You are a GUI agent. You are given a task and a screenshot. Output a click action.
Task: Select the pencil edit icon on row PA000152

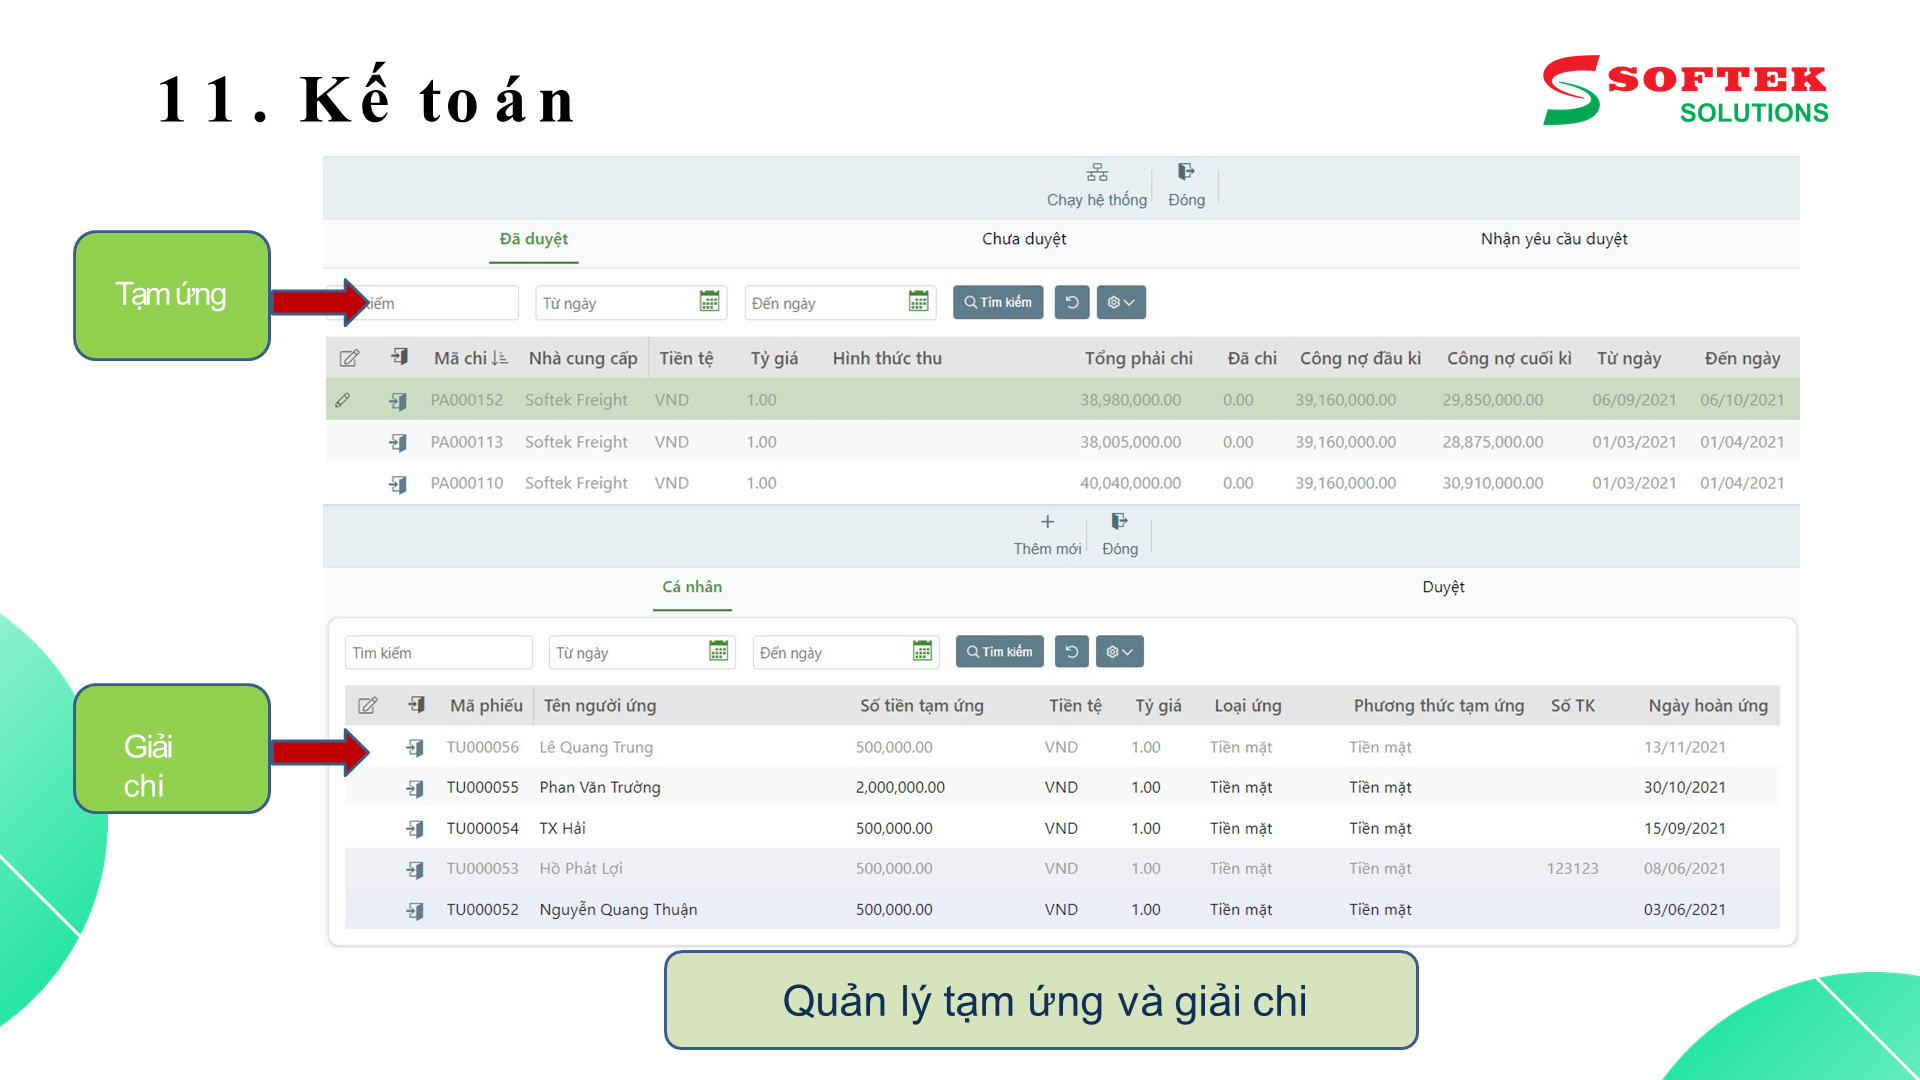(x=344, y=399)
